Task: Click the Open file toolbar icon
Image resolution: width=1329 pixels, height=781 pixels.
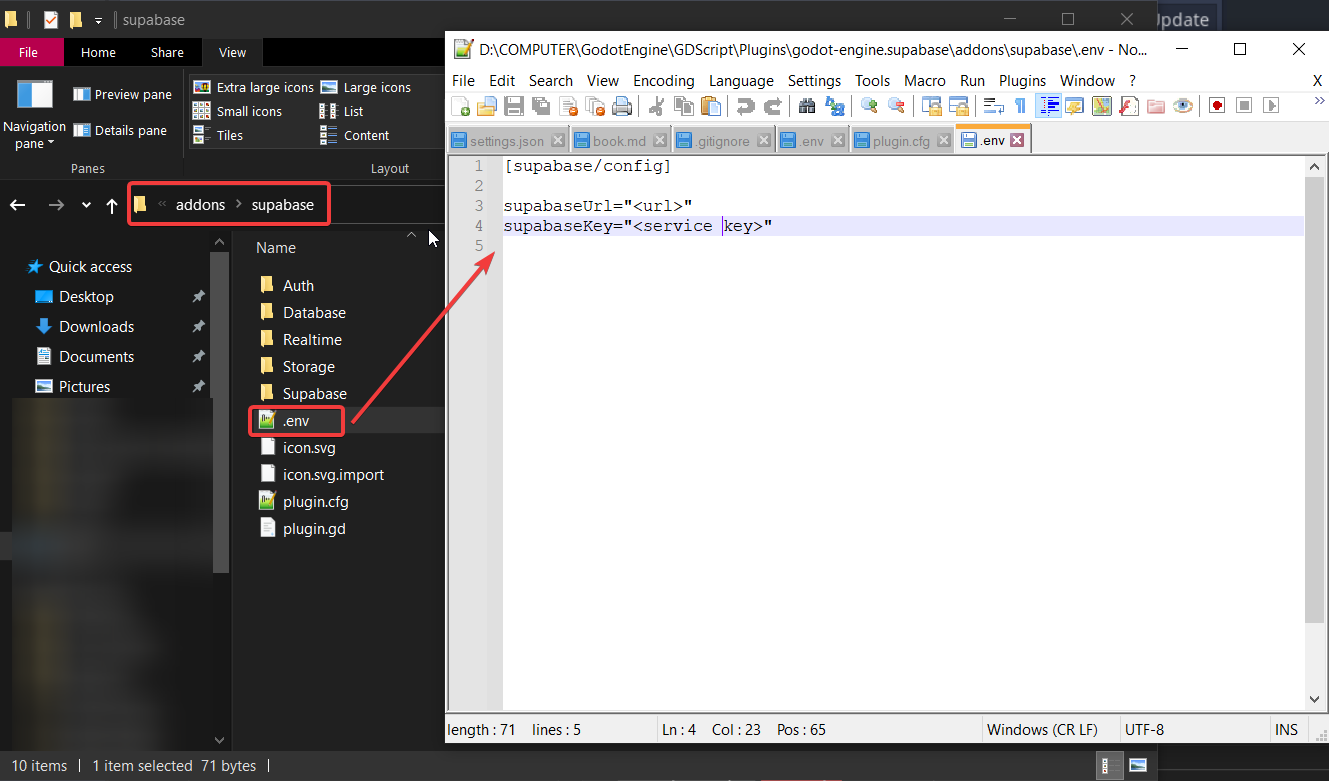Action: click(487, 105)
